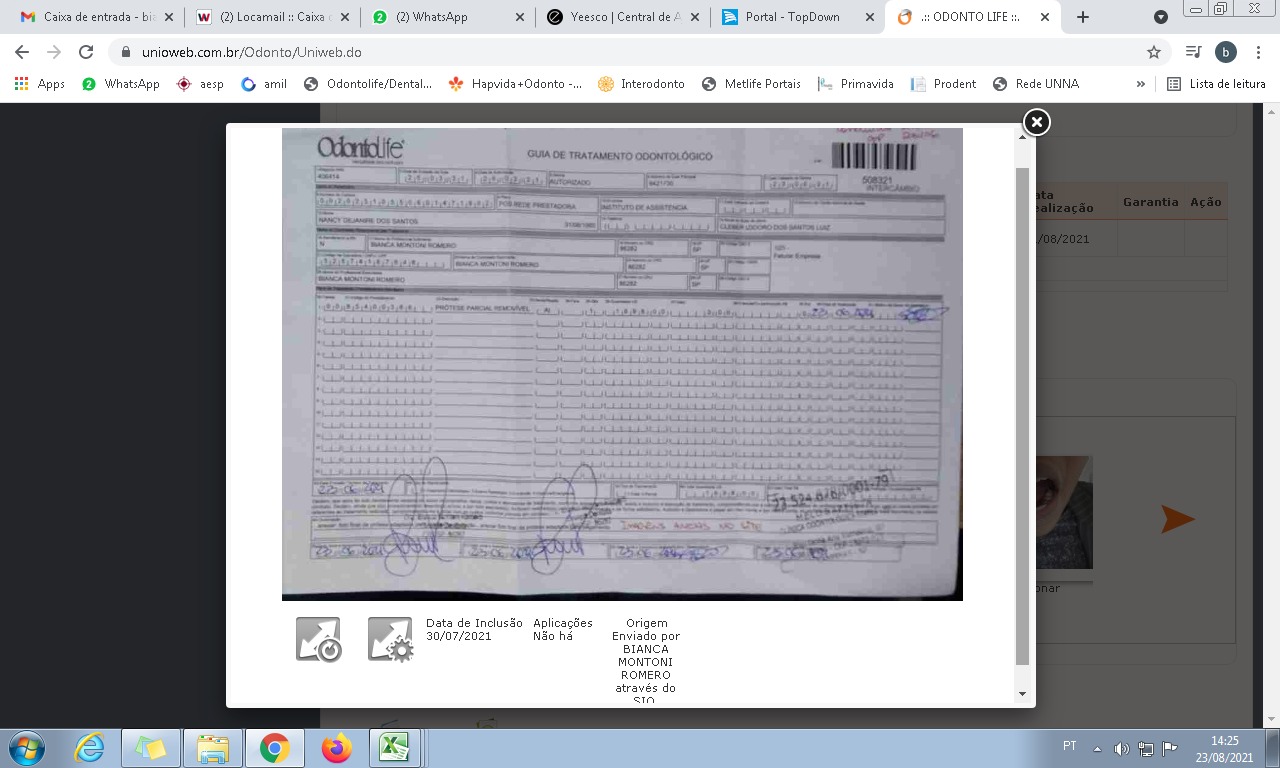Open the Action Center flag icon
Image resolution: width=1280 pixels, height=768 pixels.
[x=1169, y=748]
